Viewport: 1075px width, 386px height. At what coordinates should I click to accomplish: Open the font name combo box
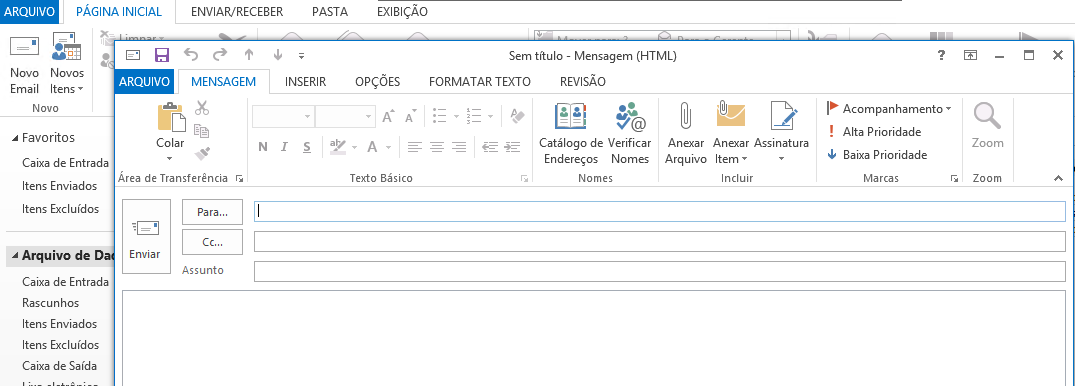(x=283, y=117)
